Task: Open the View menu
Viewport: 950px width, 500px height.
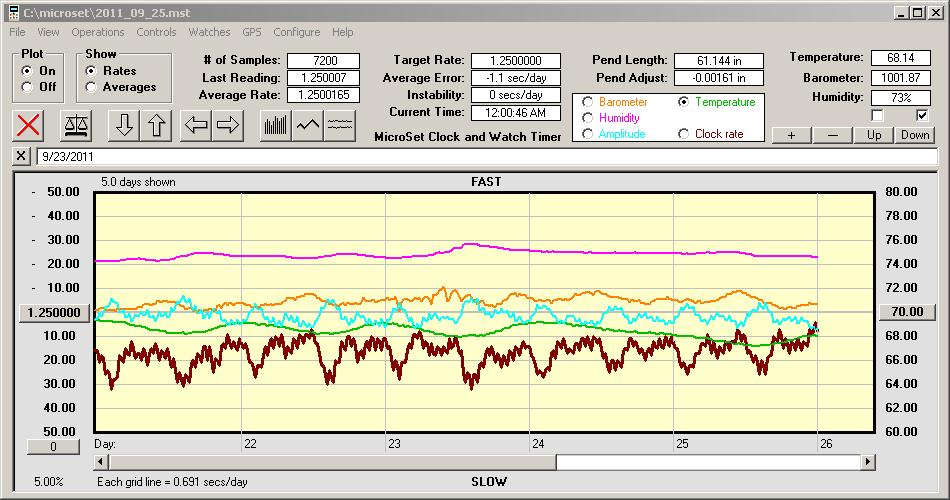Action: click(48, 32)
